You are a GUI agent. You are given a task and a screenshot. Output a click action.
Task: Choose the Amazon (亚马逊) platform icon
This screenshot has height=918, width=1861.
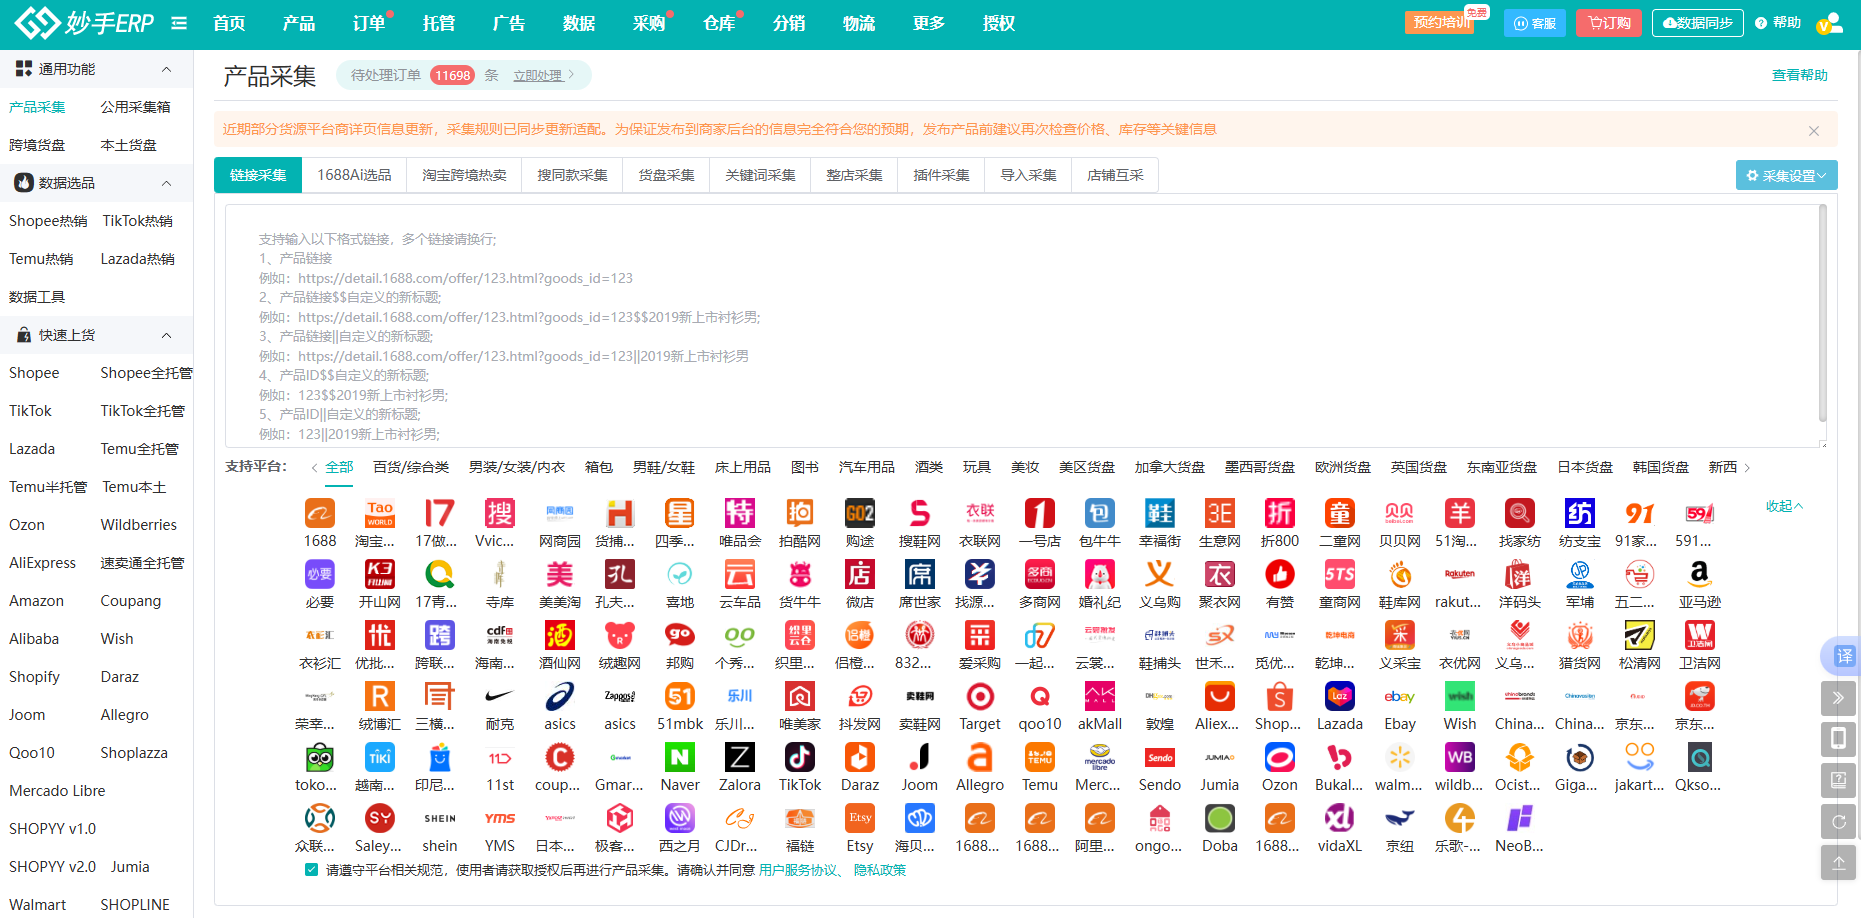point(1700,575)
